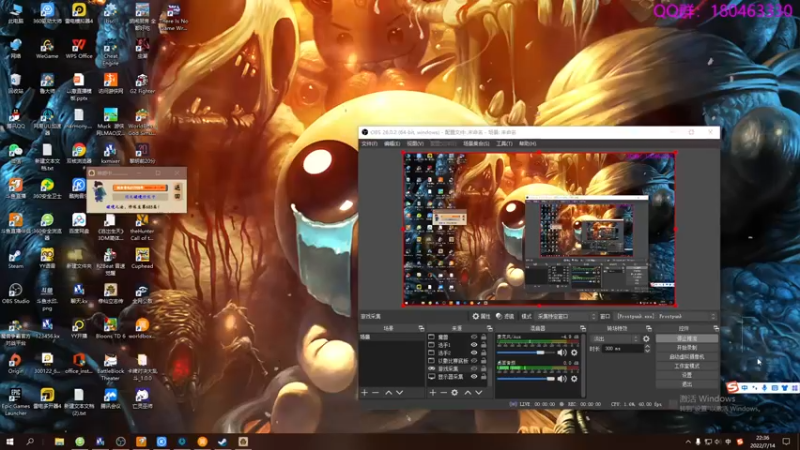
Task: Lock the 显示器采集 source
Action: [483, 377]
